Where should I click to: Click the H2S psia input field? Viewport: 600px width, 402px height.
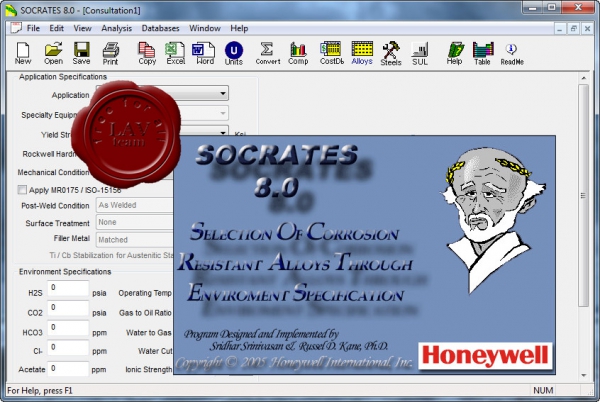68,288
